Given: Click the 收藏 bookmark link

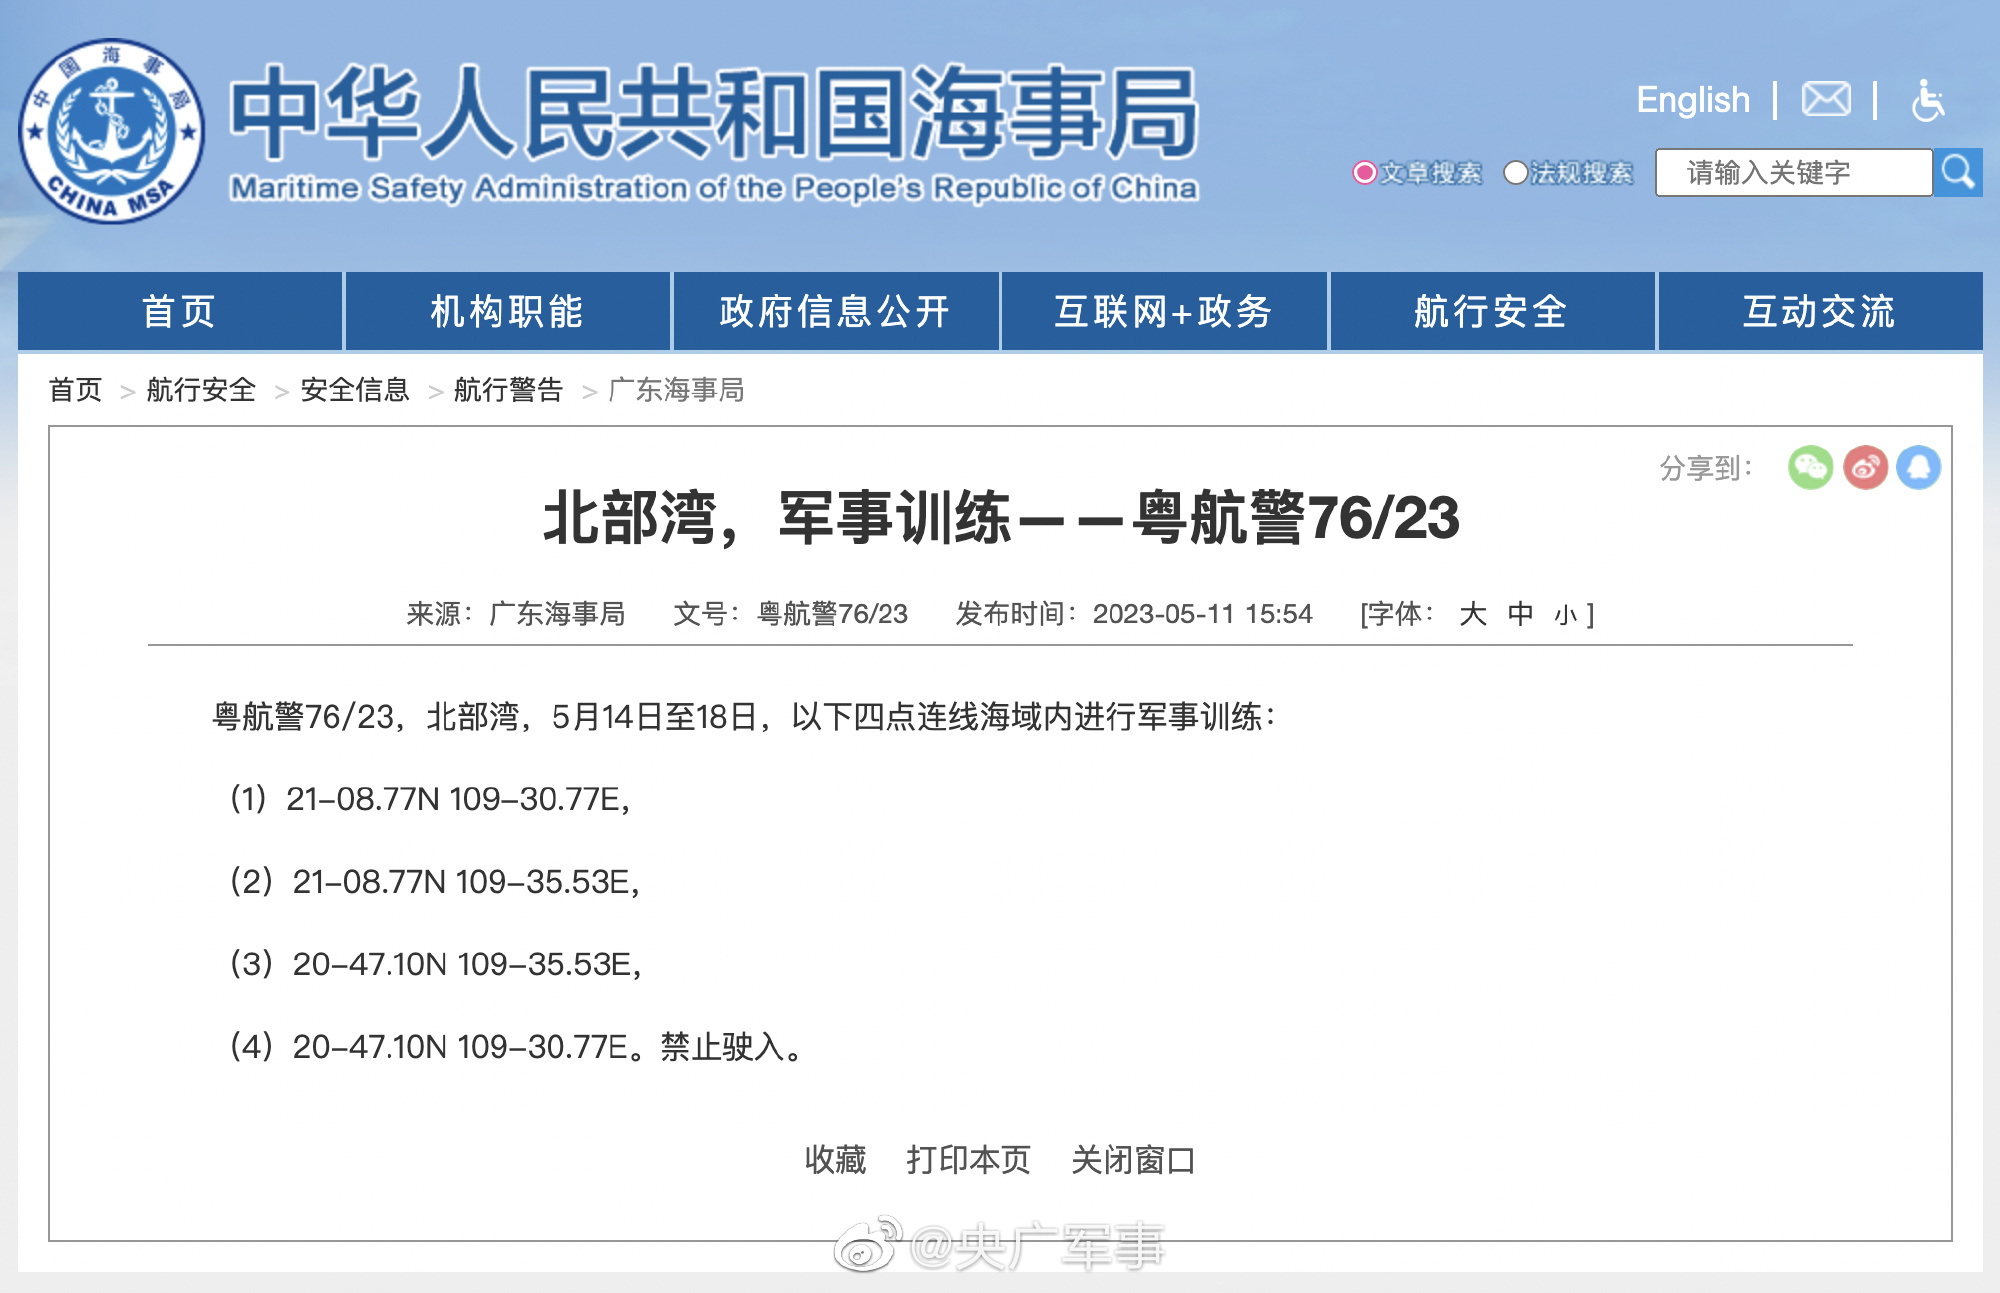Looking at the screenshot, I should click(835, 1160).
